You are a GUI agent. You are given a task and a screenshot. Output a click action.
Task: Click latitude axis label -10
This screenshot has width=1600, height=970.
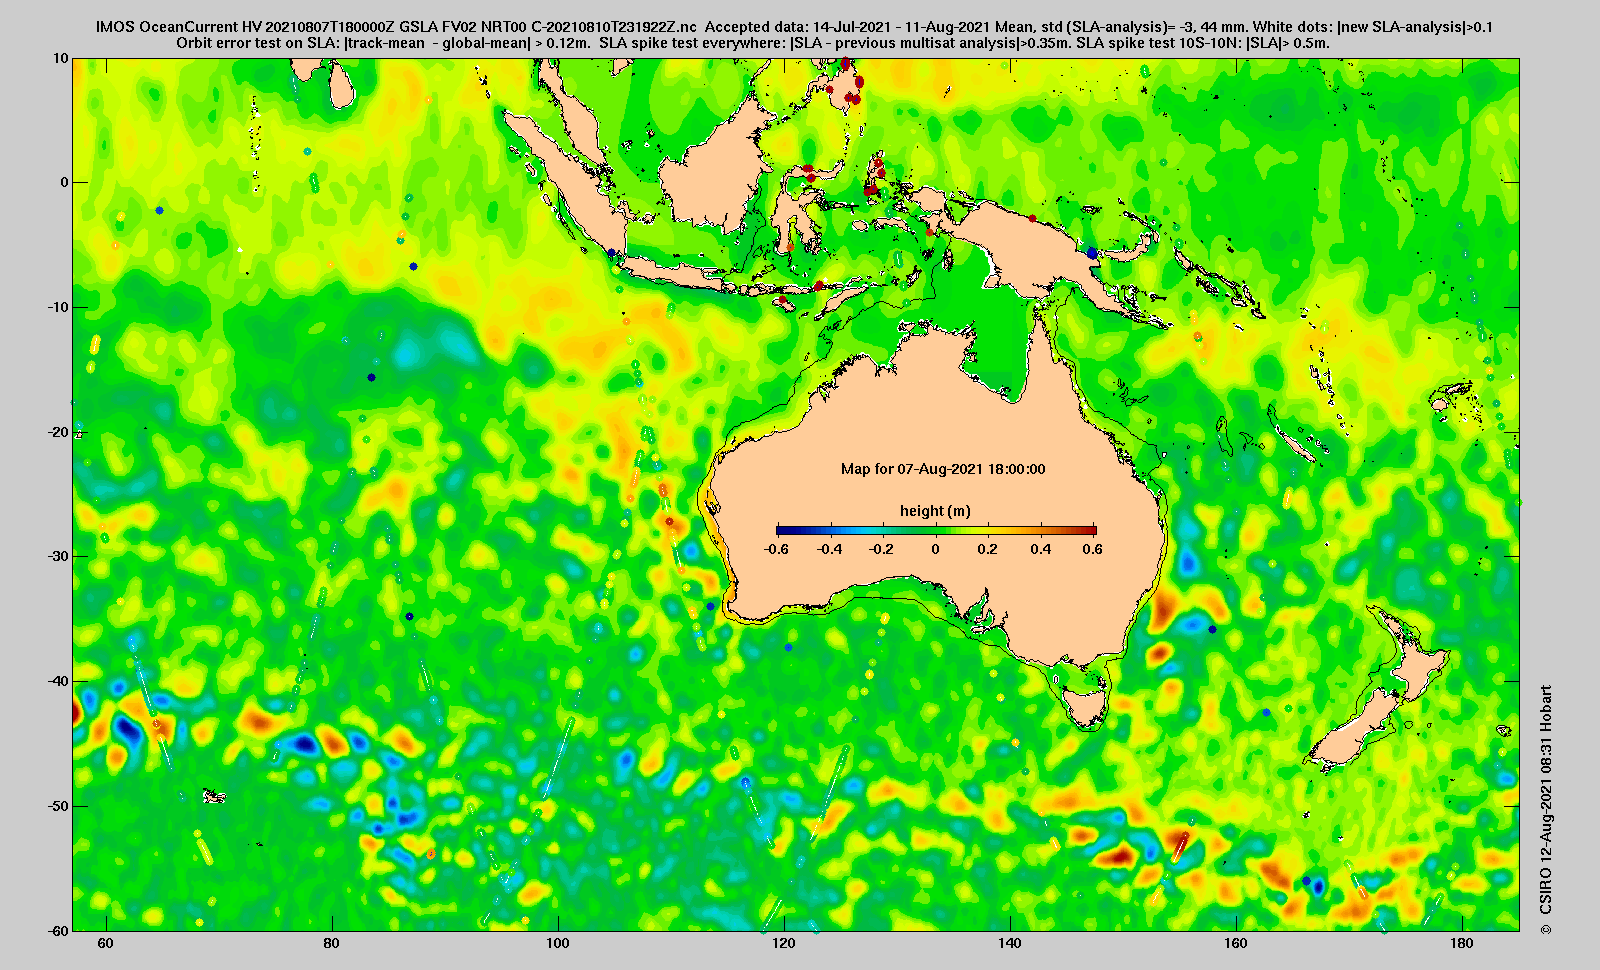[x=59, y=307]
